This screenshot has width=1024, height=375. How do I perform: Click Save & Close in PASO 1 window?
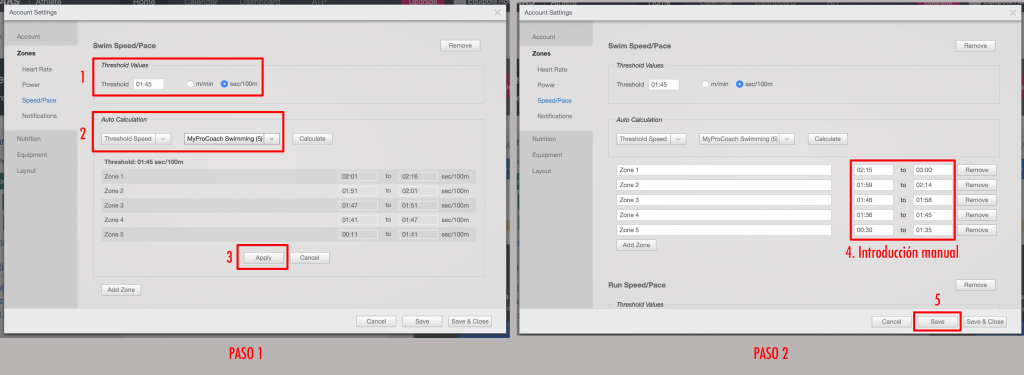(470, 321)
